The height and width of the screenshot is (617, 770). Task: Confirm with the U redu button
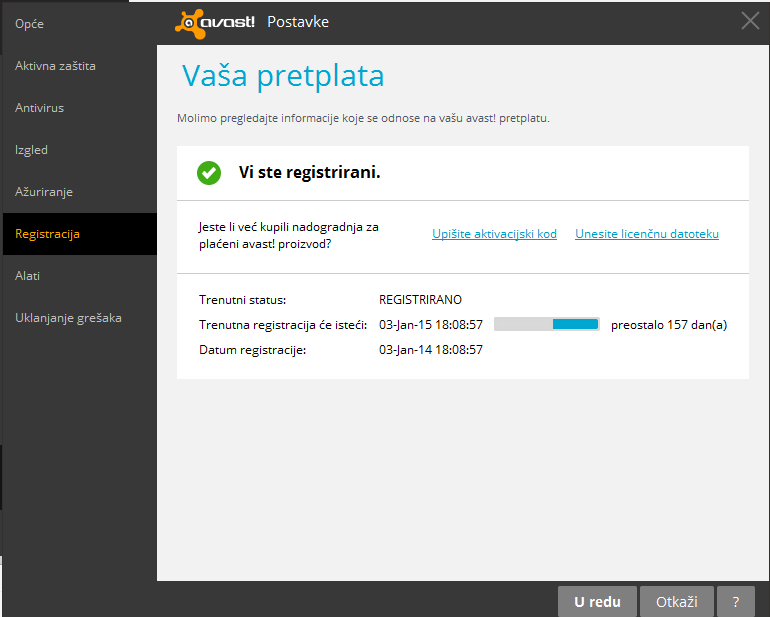(x=597, y=601)
